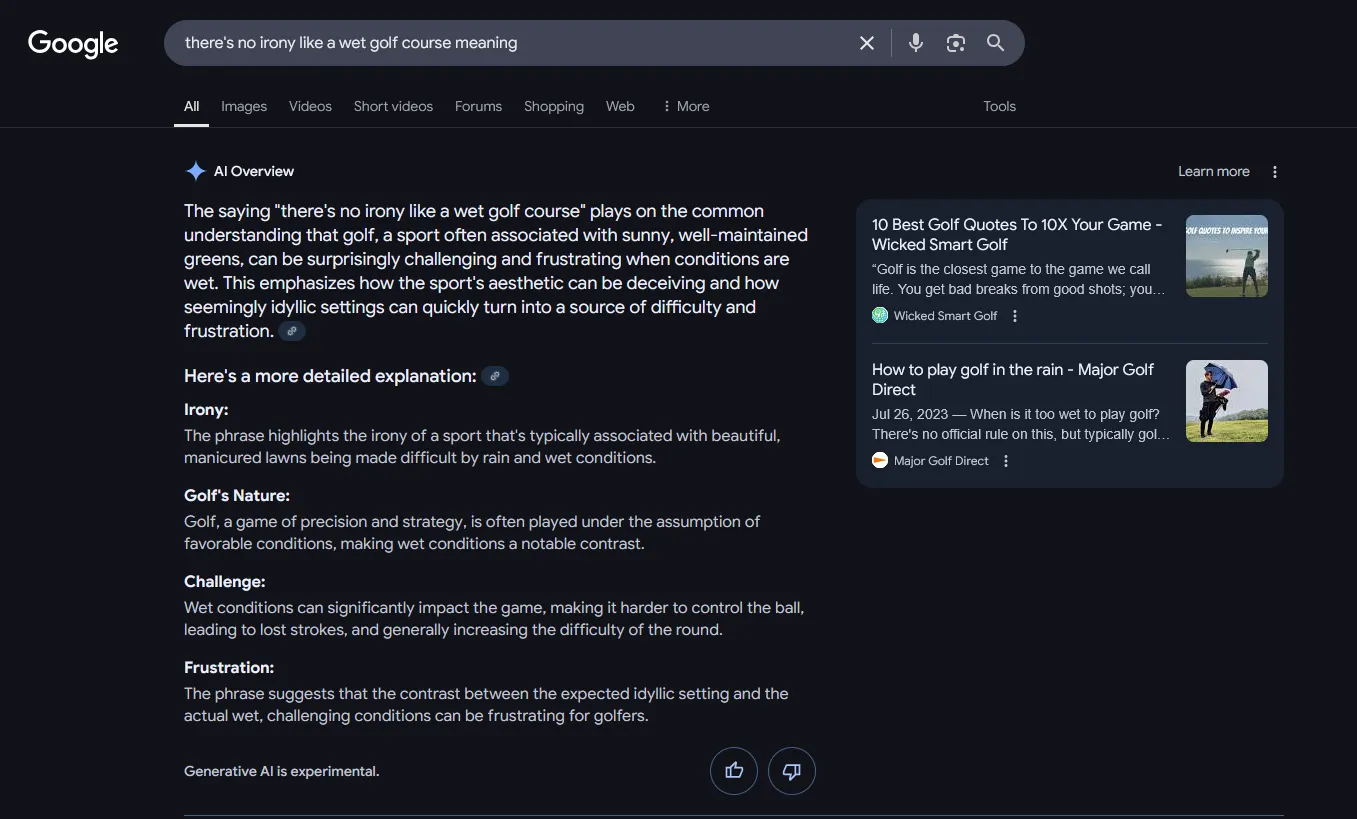Select the Short videos tab

(393, 106)
